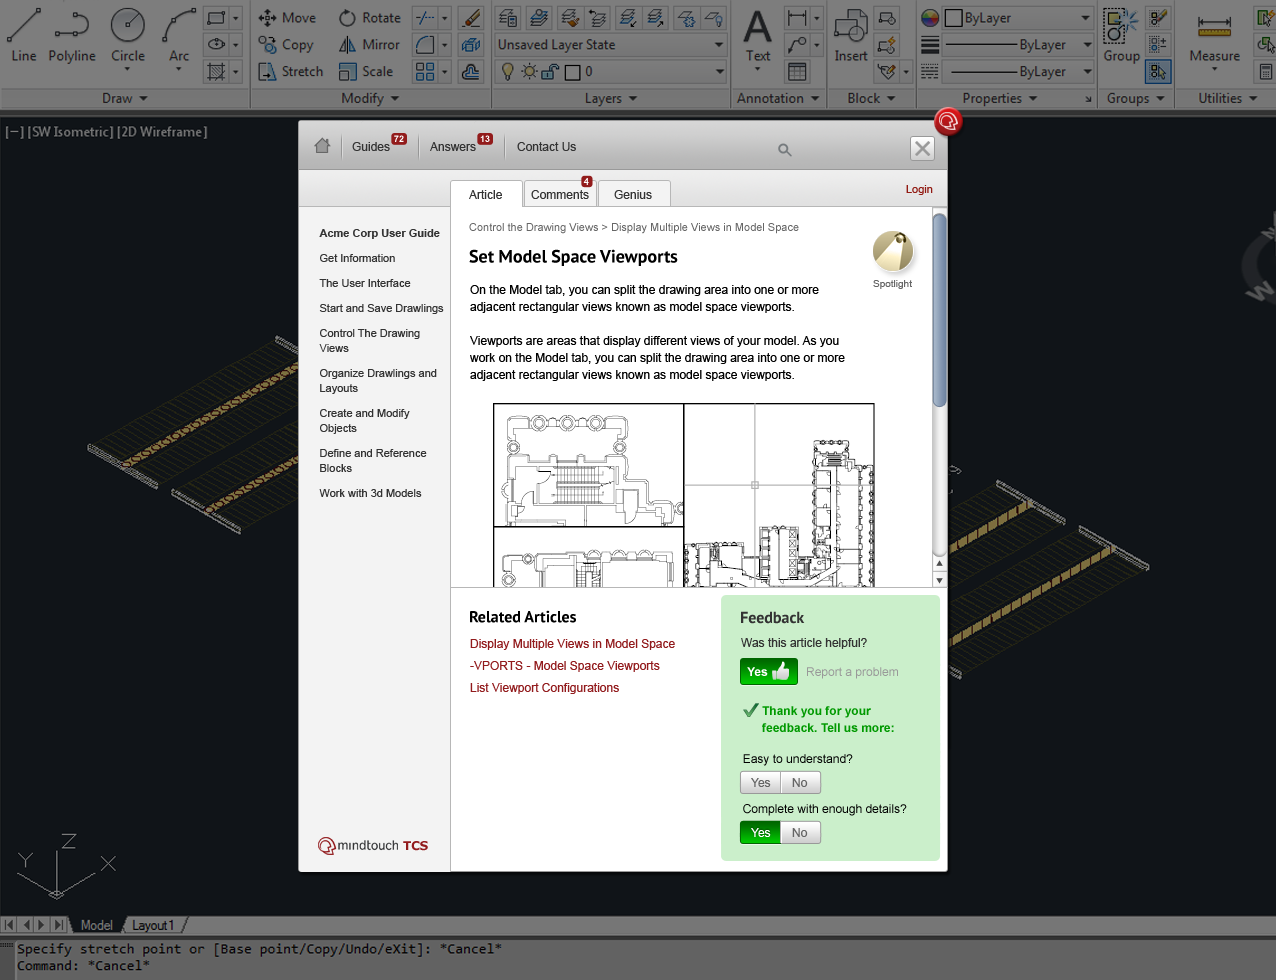The height and width of the screenshot is (980, 1276).
Task: Open Unsaved Layer State dropdown
Action: click(x=611, y=45)
